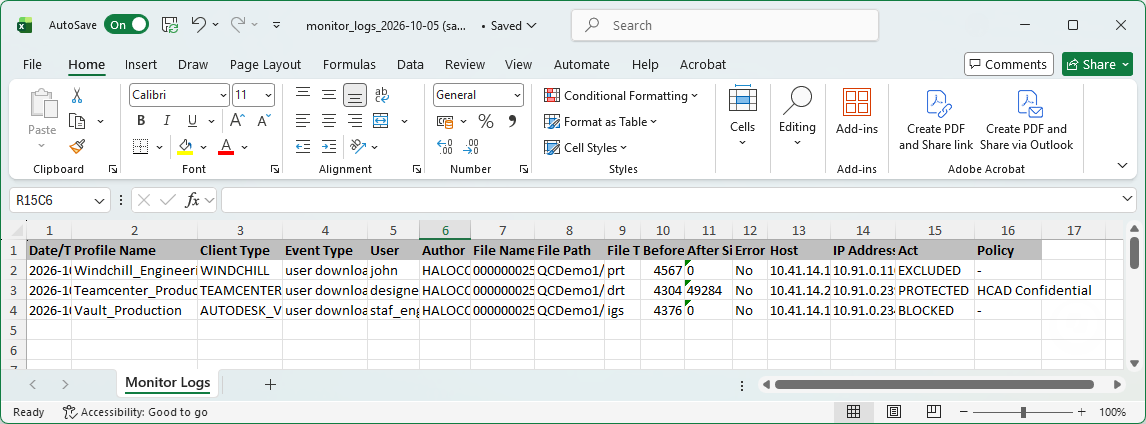Switch to Page Break Preview in status bar
The height and width of the screenshot is (424, 1146).
(936, 412)
